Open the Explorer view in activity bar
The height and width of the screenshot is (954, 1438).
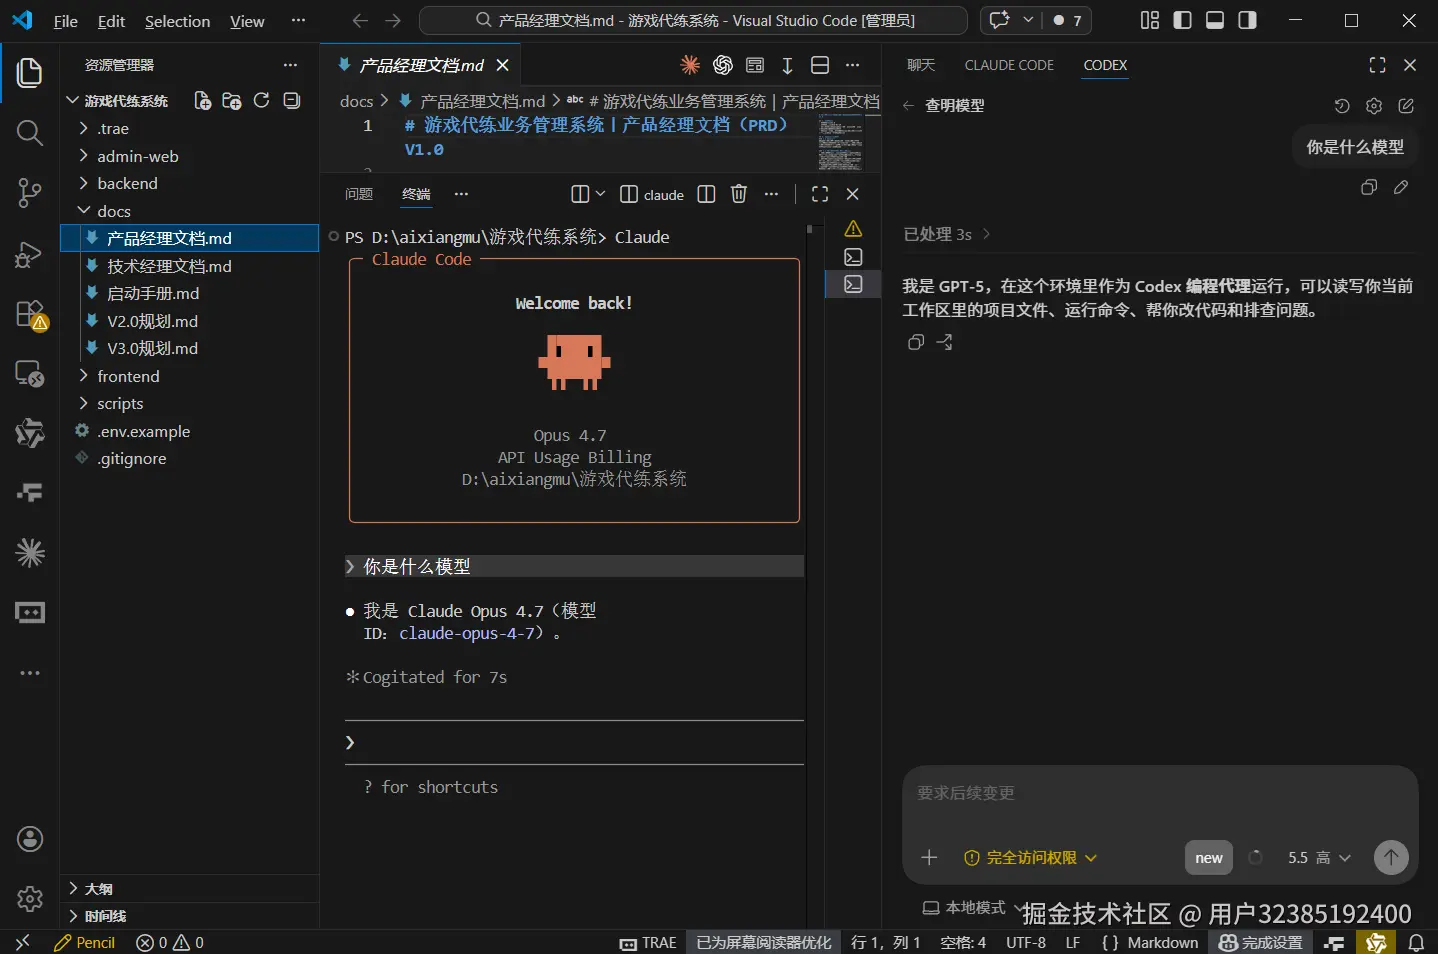pyautogui.click(x=30, y=73)
